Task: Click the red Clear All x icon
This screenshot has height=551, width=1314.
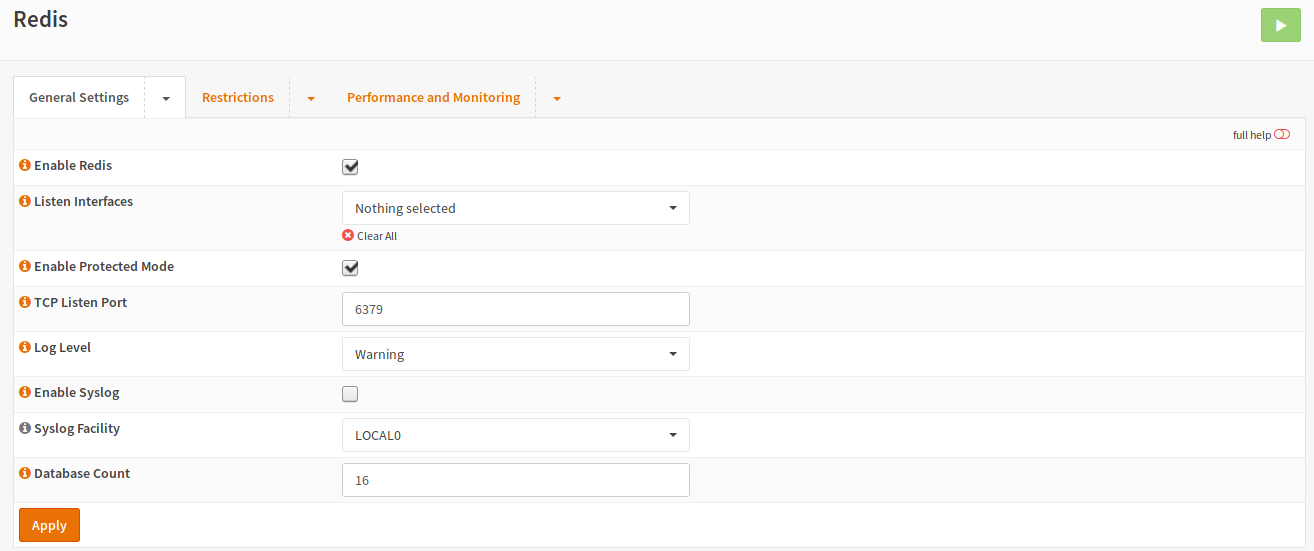Action: click(x=348, y=236)
